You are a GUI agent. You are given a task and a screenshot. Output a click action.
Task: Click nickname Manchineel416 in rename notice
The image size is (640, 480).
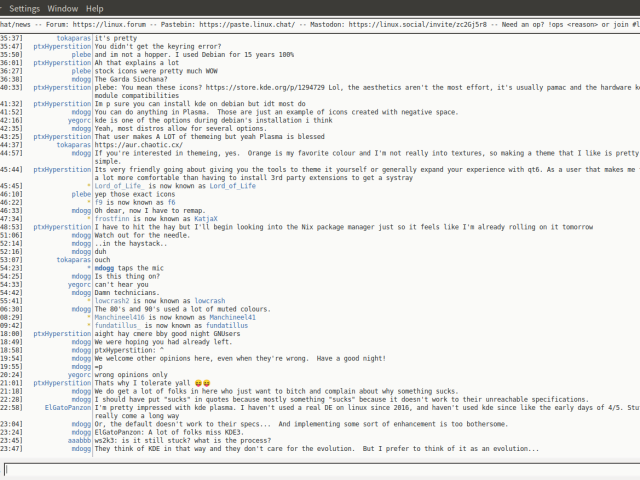pos(120,318)
